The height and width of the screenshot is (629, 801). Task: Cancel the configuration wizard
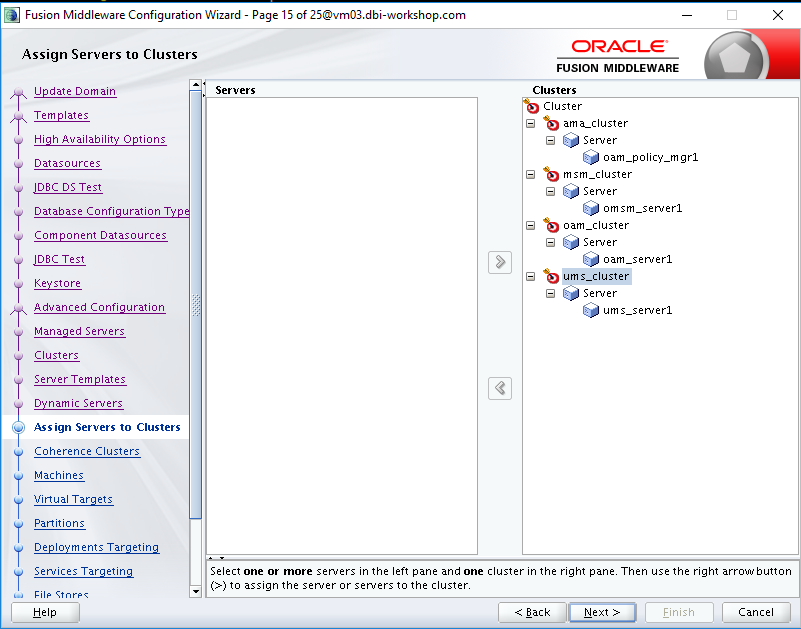756,612
